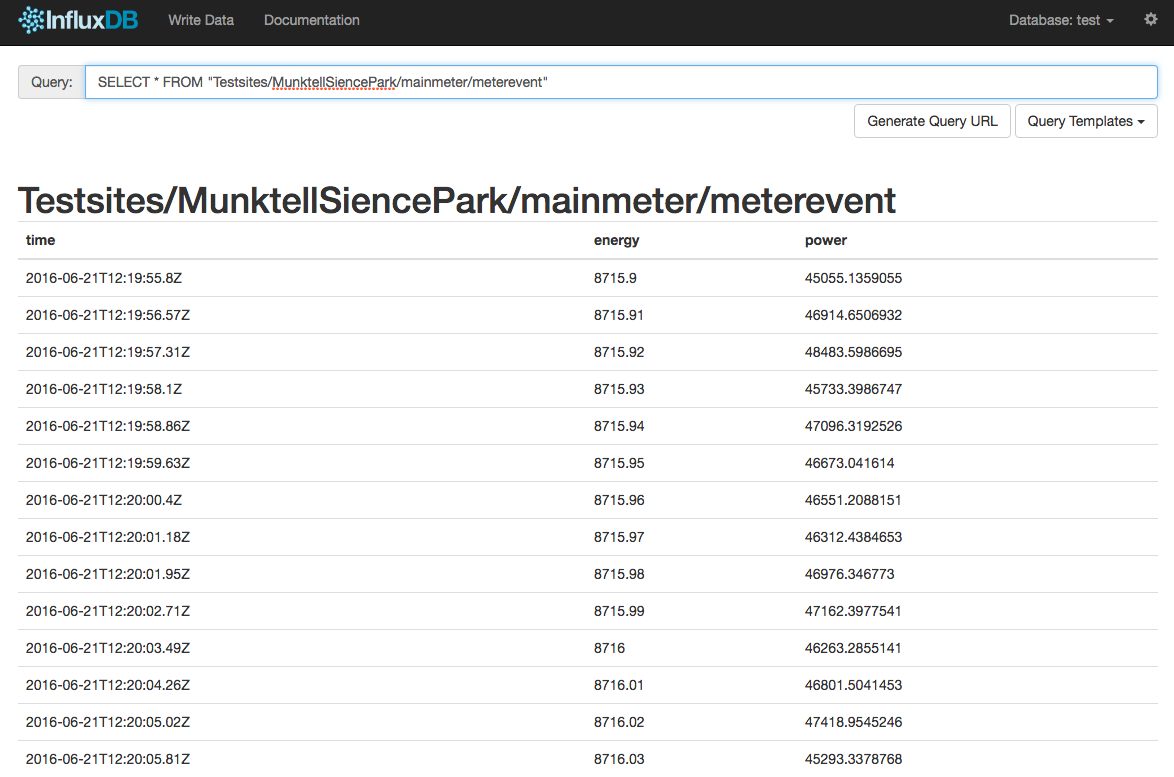The height and width of the screenshot is (777, 1174).
Task: Click power value 48483.5986695
Action: (x=854, y=352)
